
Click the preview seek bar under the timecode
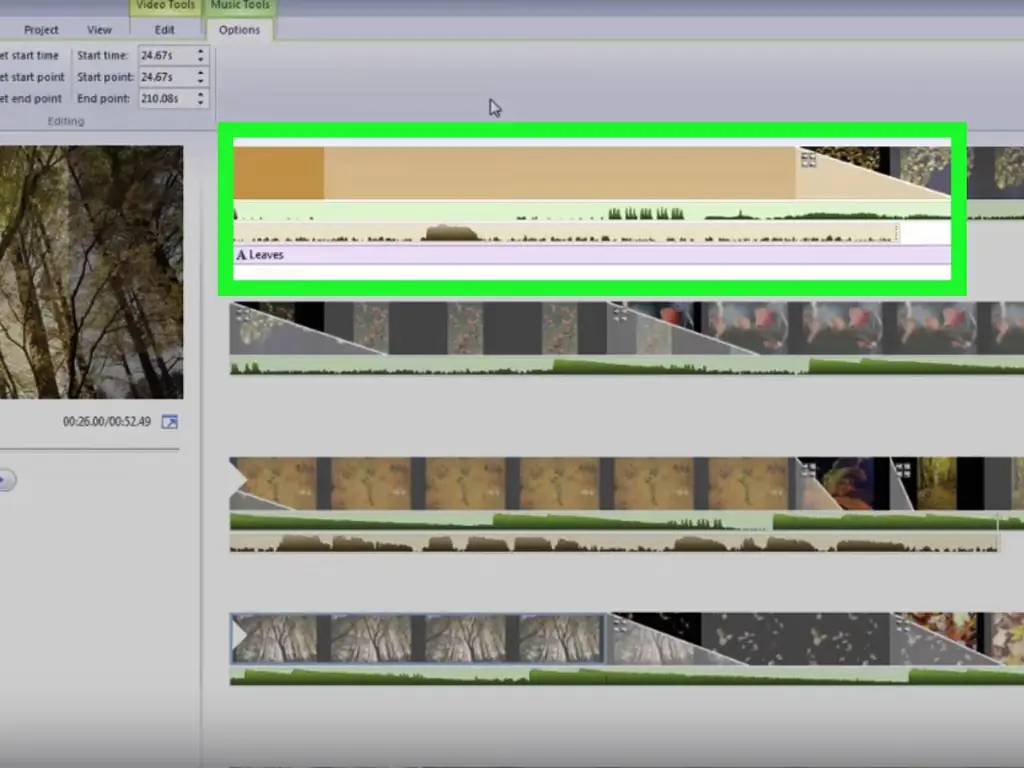(89, 449)
